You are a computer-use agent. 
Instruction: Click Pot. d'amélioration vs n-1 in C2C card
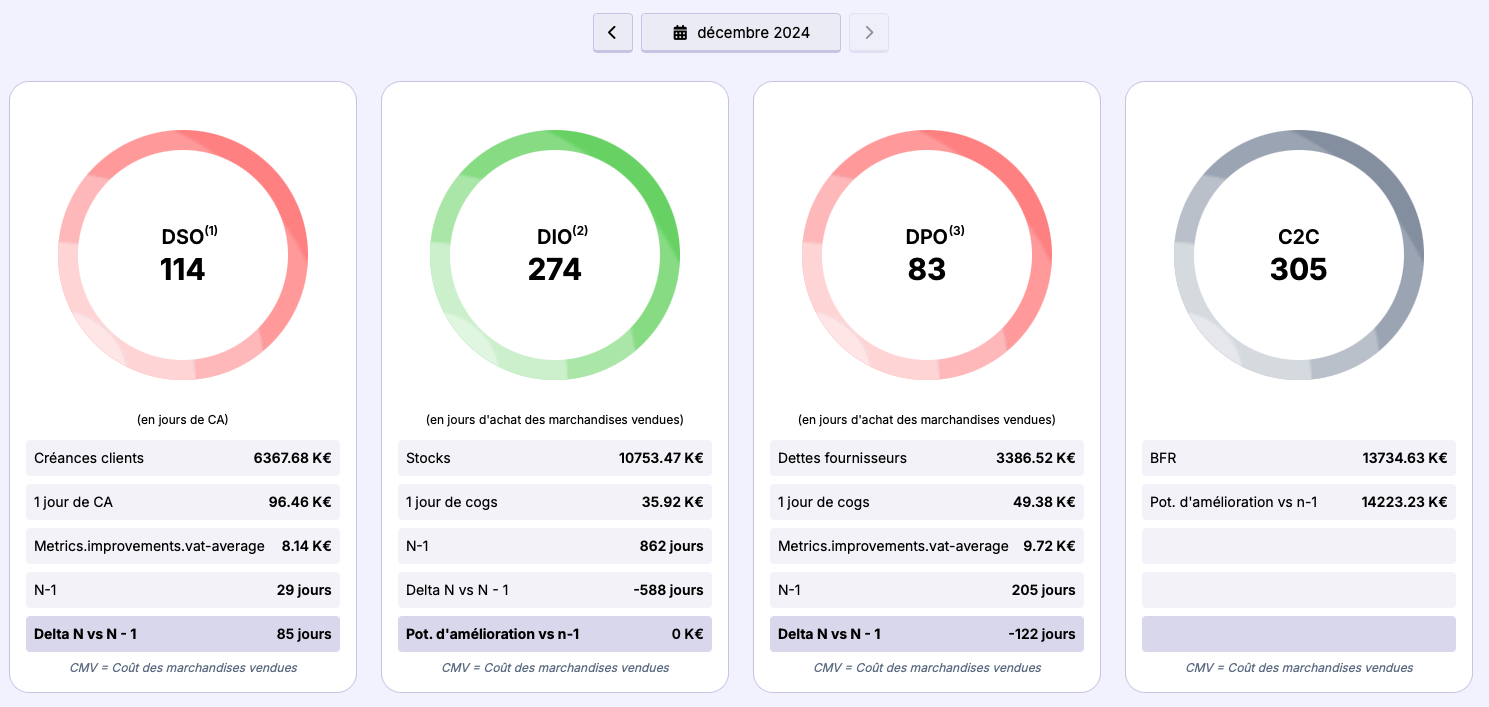click(1299, 502)
